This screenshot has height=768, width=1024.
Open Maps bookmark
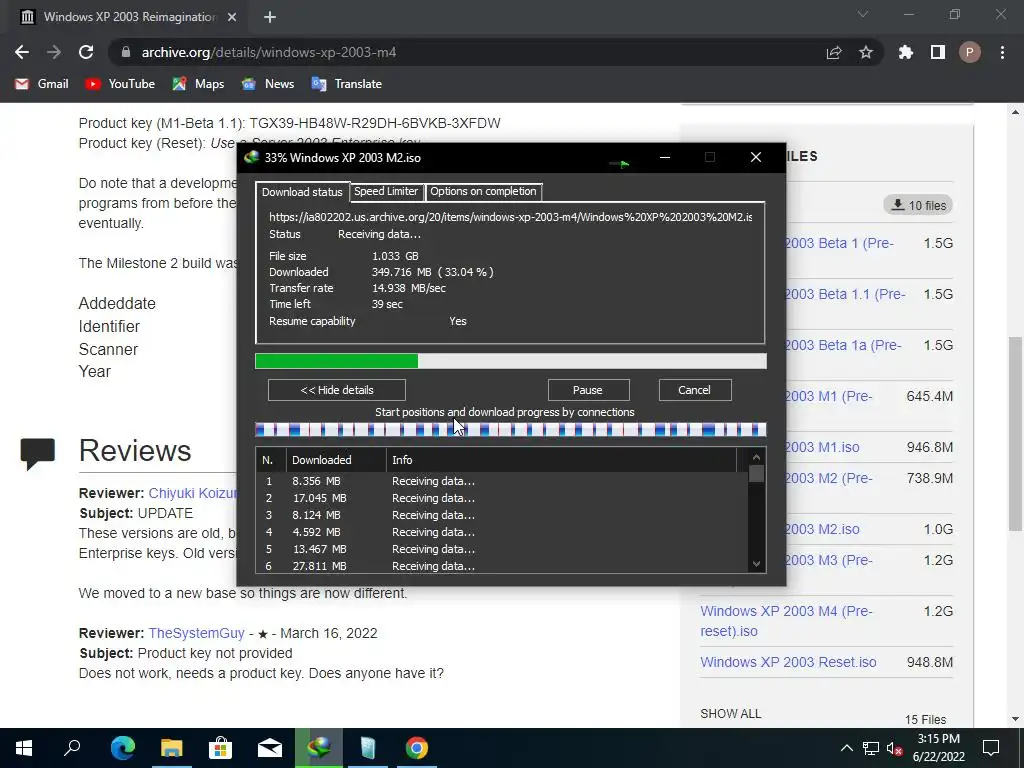coord(199,84)
